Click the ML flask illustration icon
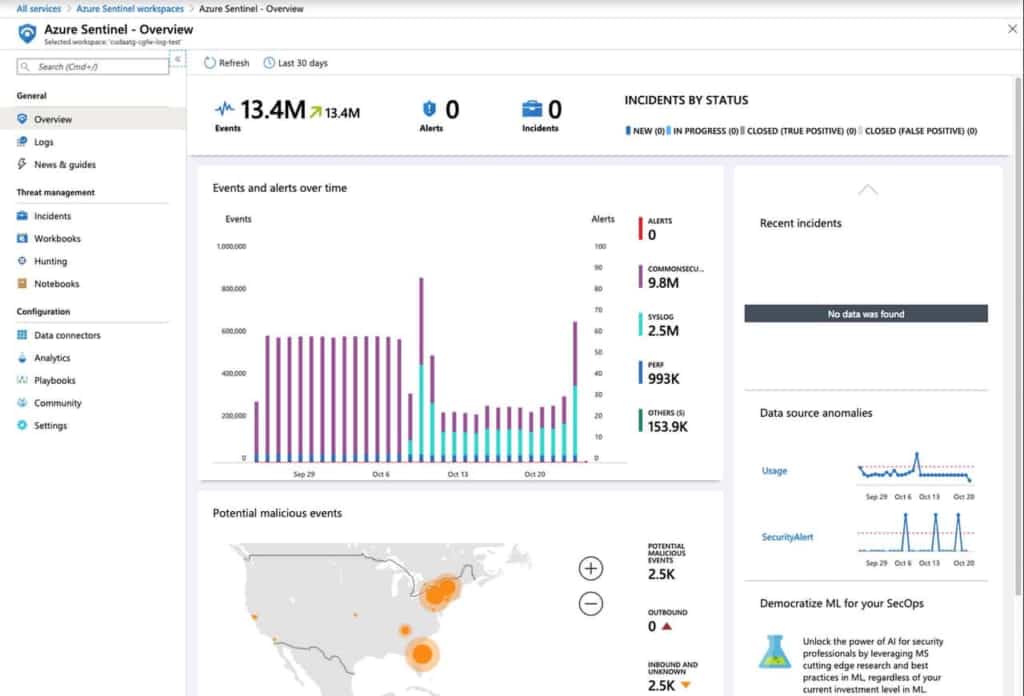The height and width of the screenshot is (696, 1024). 775,652
